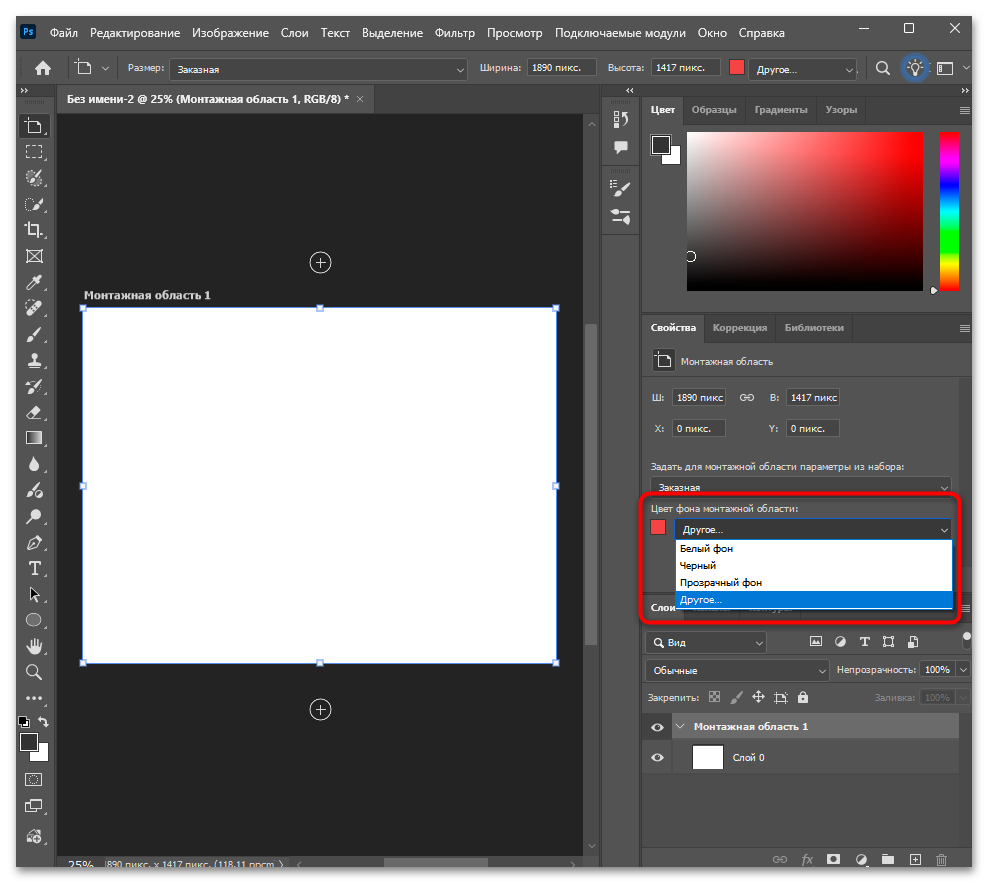Toggle width-height link in Properties
The width and height of the screenshot is (988, 883).
(746, 397)
